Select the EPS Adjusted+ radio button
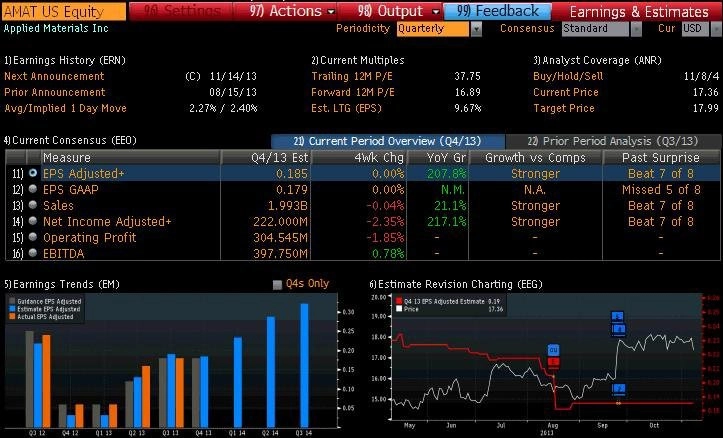 (33, 173)
